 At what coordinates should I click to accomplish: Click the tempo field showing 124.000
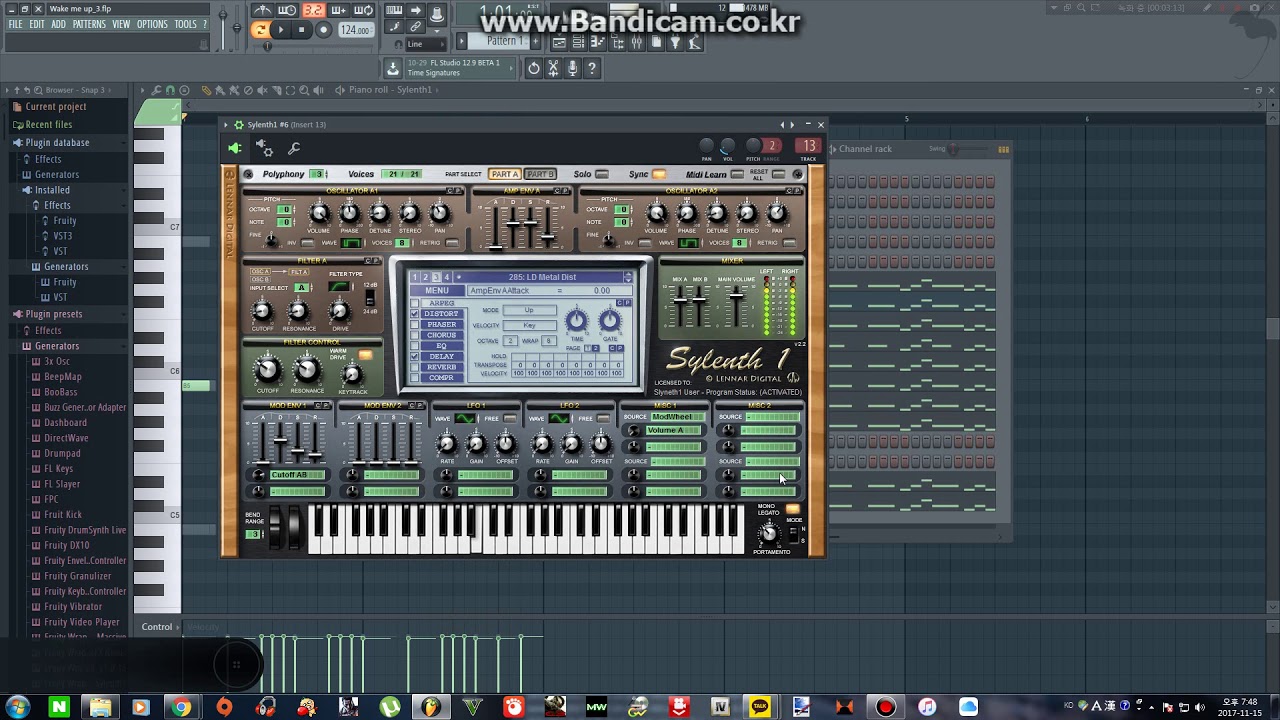pyautogui.click(x=355, y=30)
